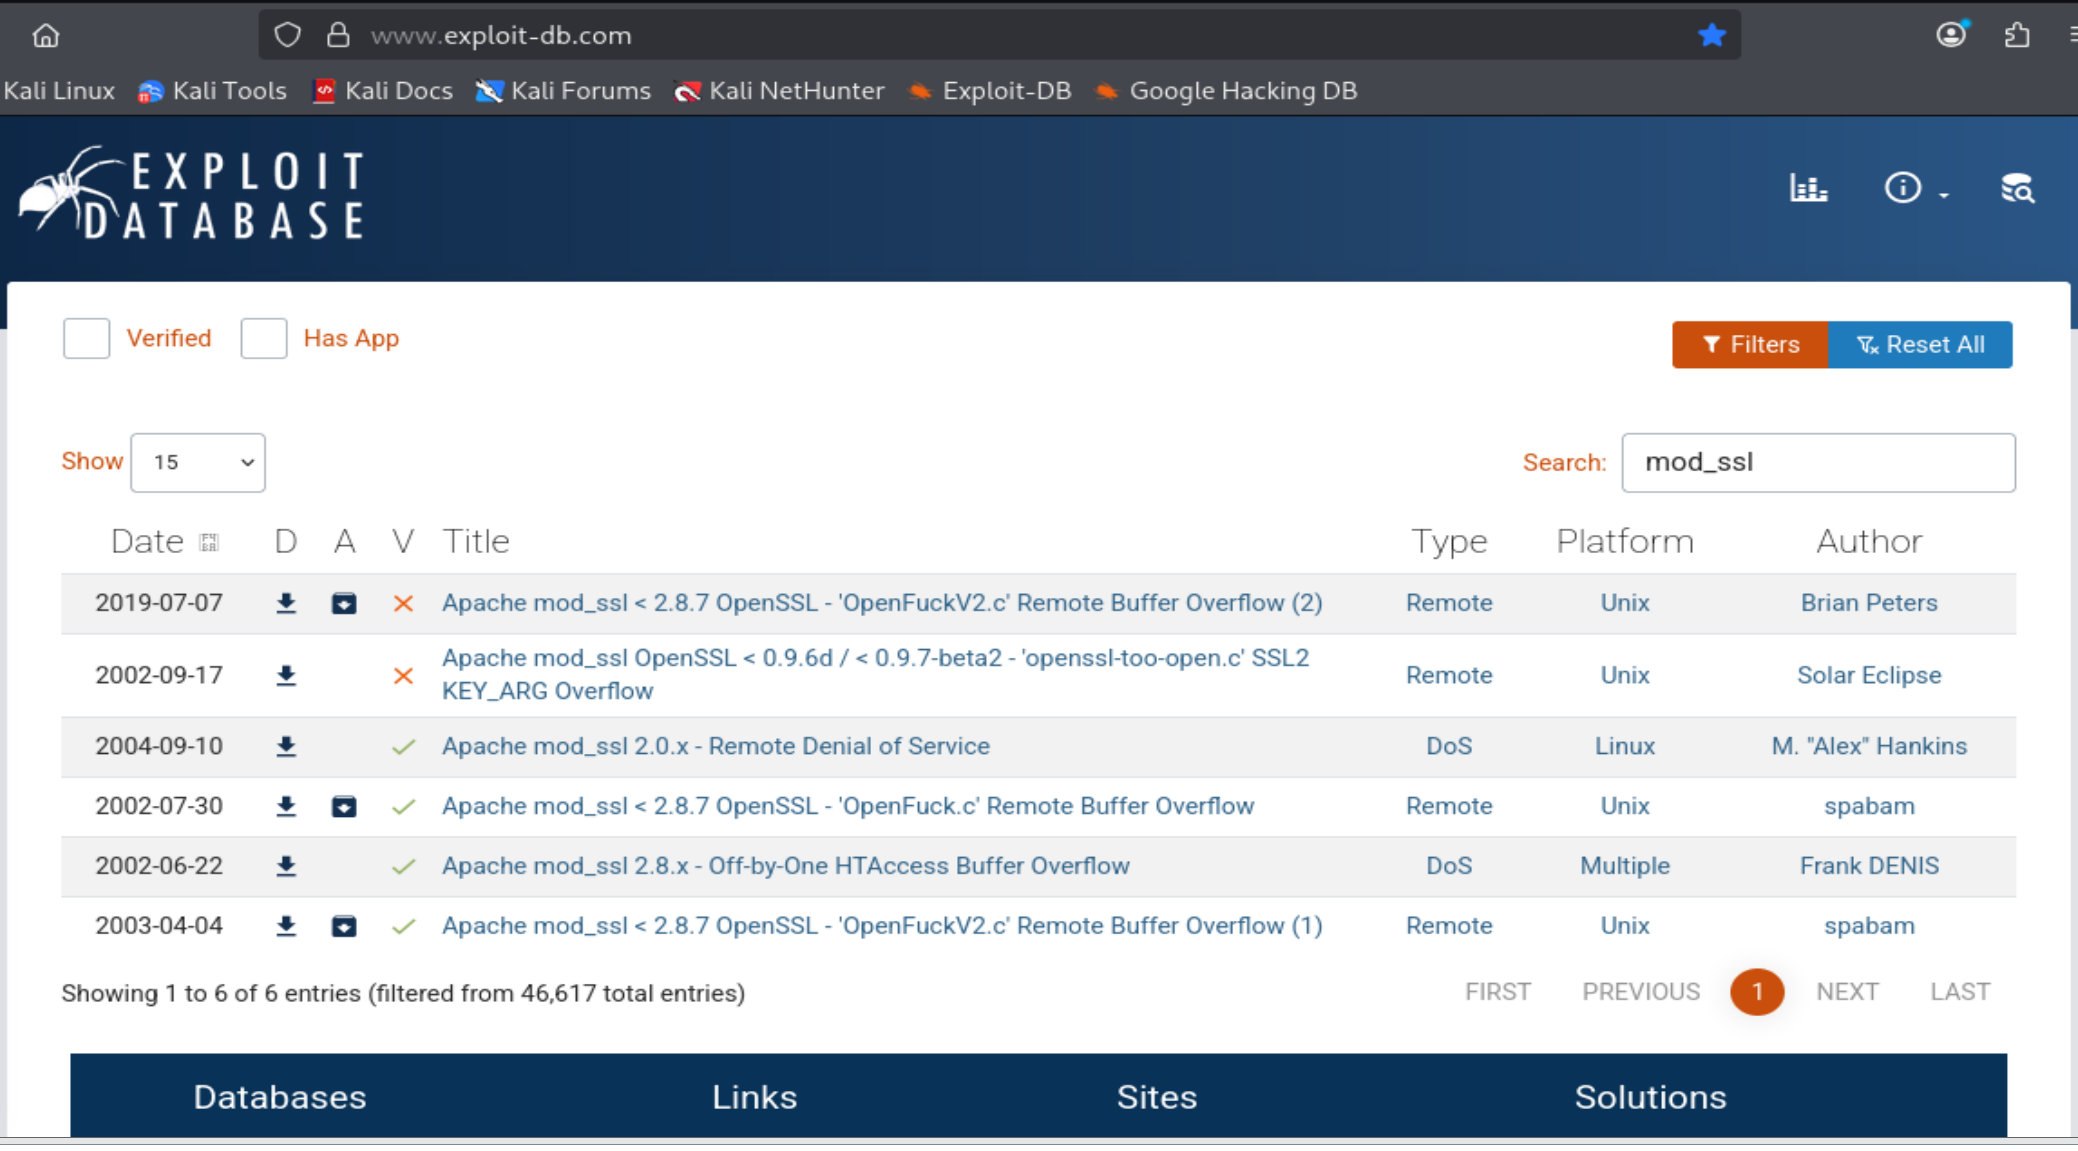The width and height of the screenshot is (2078, 1151).
Task: Click the Databases footer heading
Action: click(x=280, y=1097)
